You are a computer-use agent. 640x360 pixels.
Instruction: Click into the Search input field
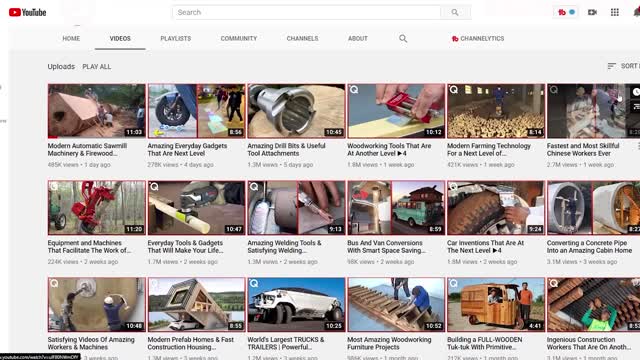pyautogui.click(x=307, y=12)
